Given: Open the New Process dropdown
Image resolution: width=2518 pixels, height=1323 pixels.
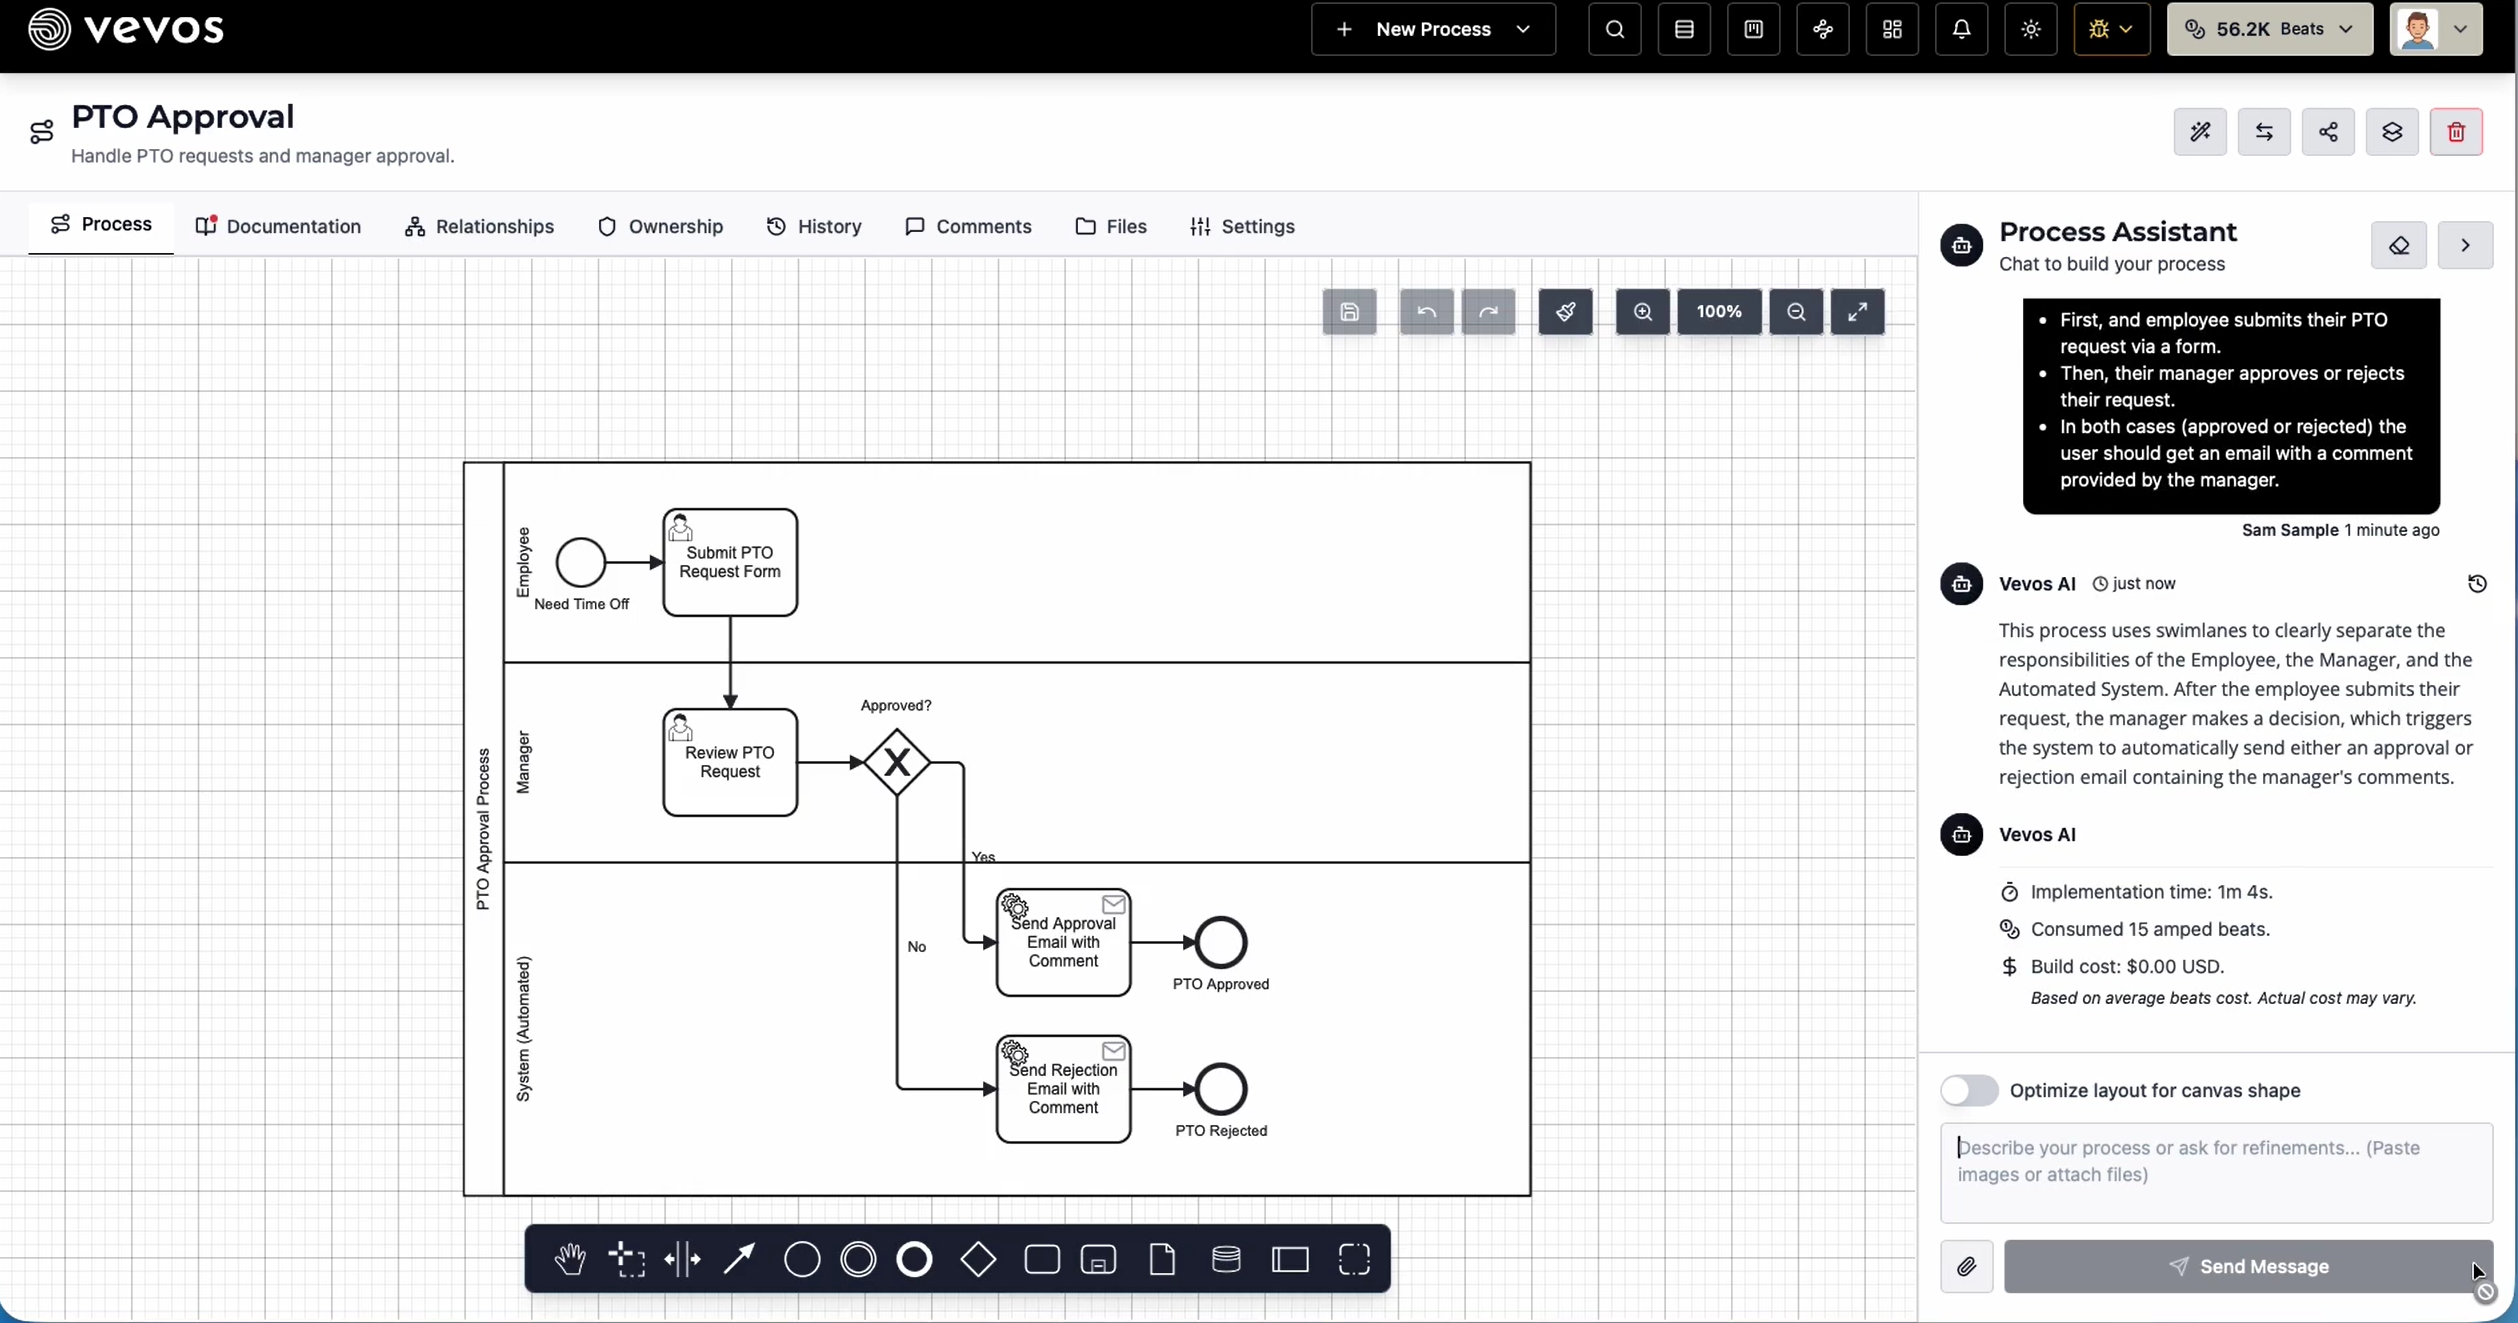Looking at the screenshot, I should pos(1433,29).
